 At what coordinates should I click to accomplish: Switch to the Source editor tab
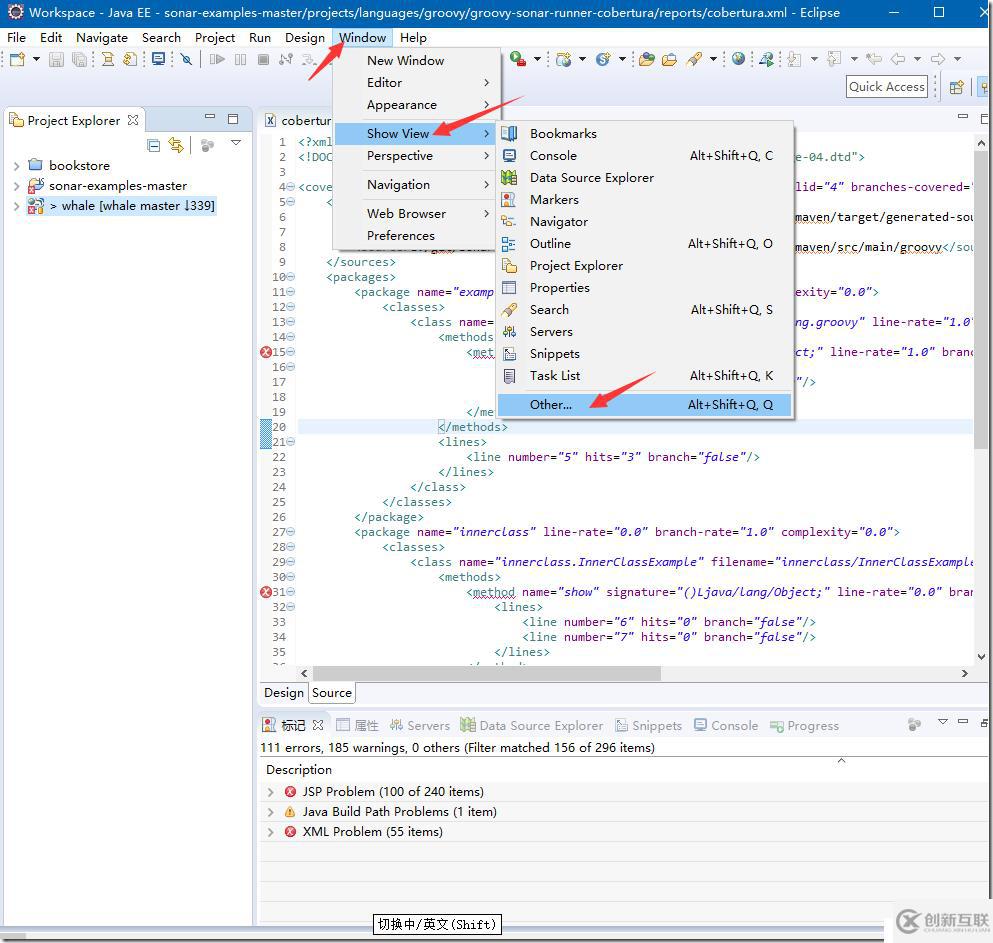[331, 693]
